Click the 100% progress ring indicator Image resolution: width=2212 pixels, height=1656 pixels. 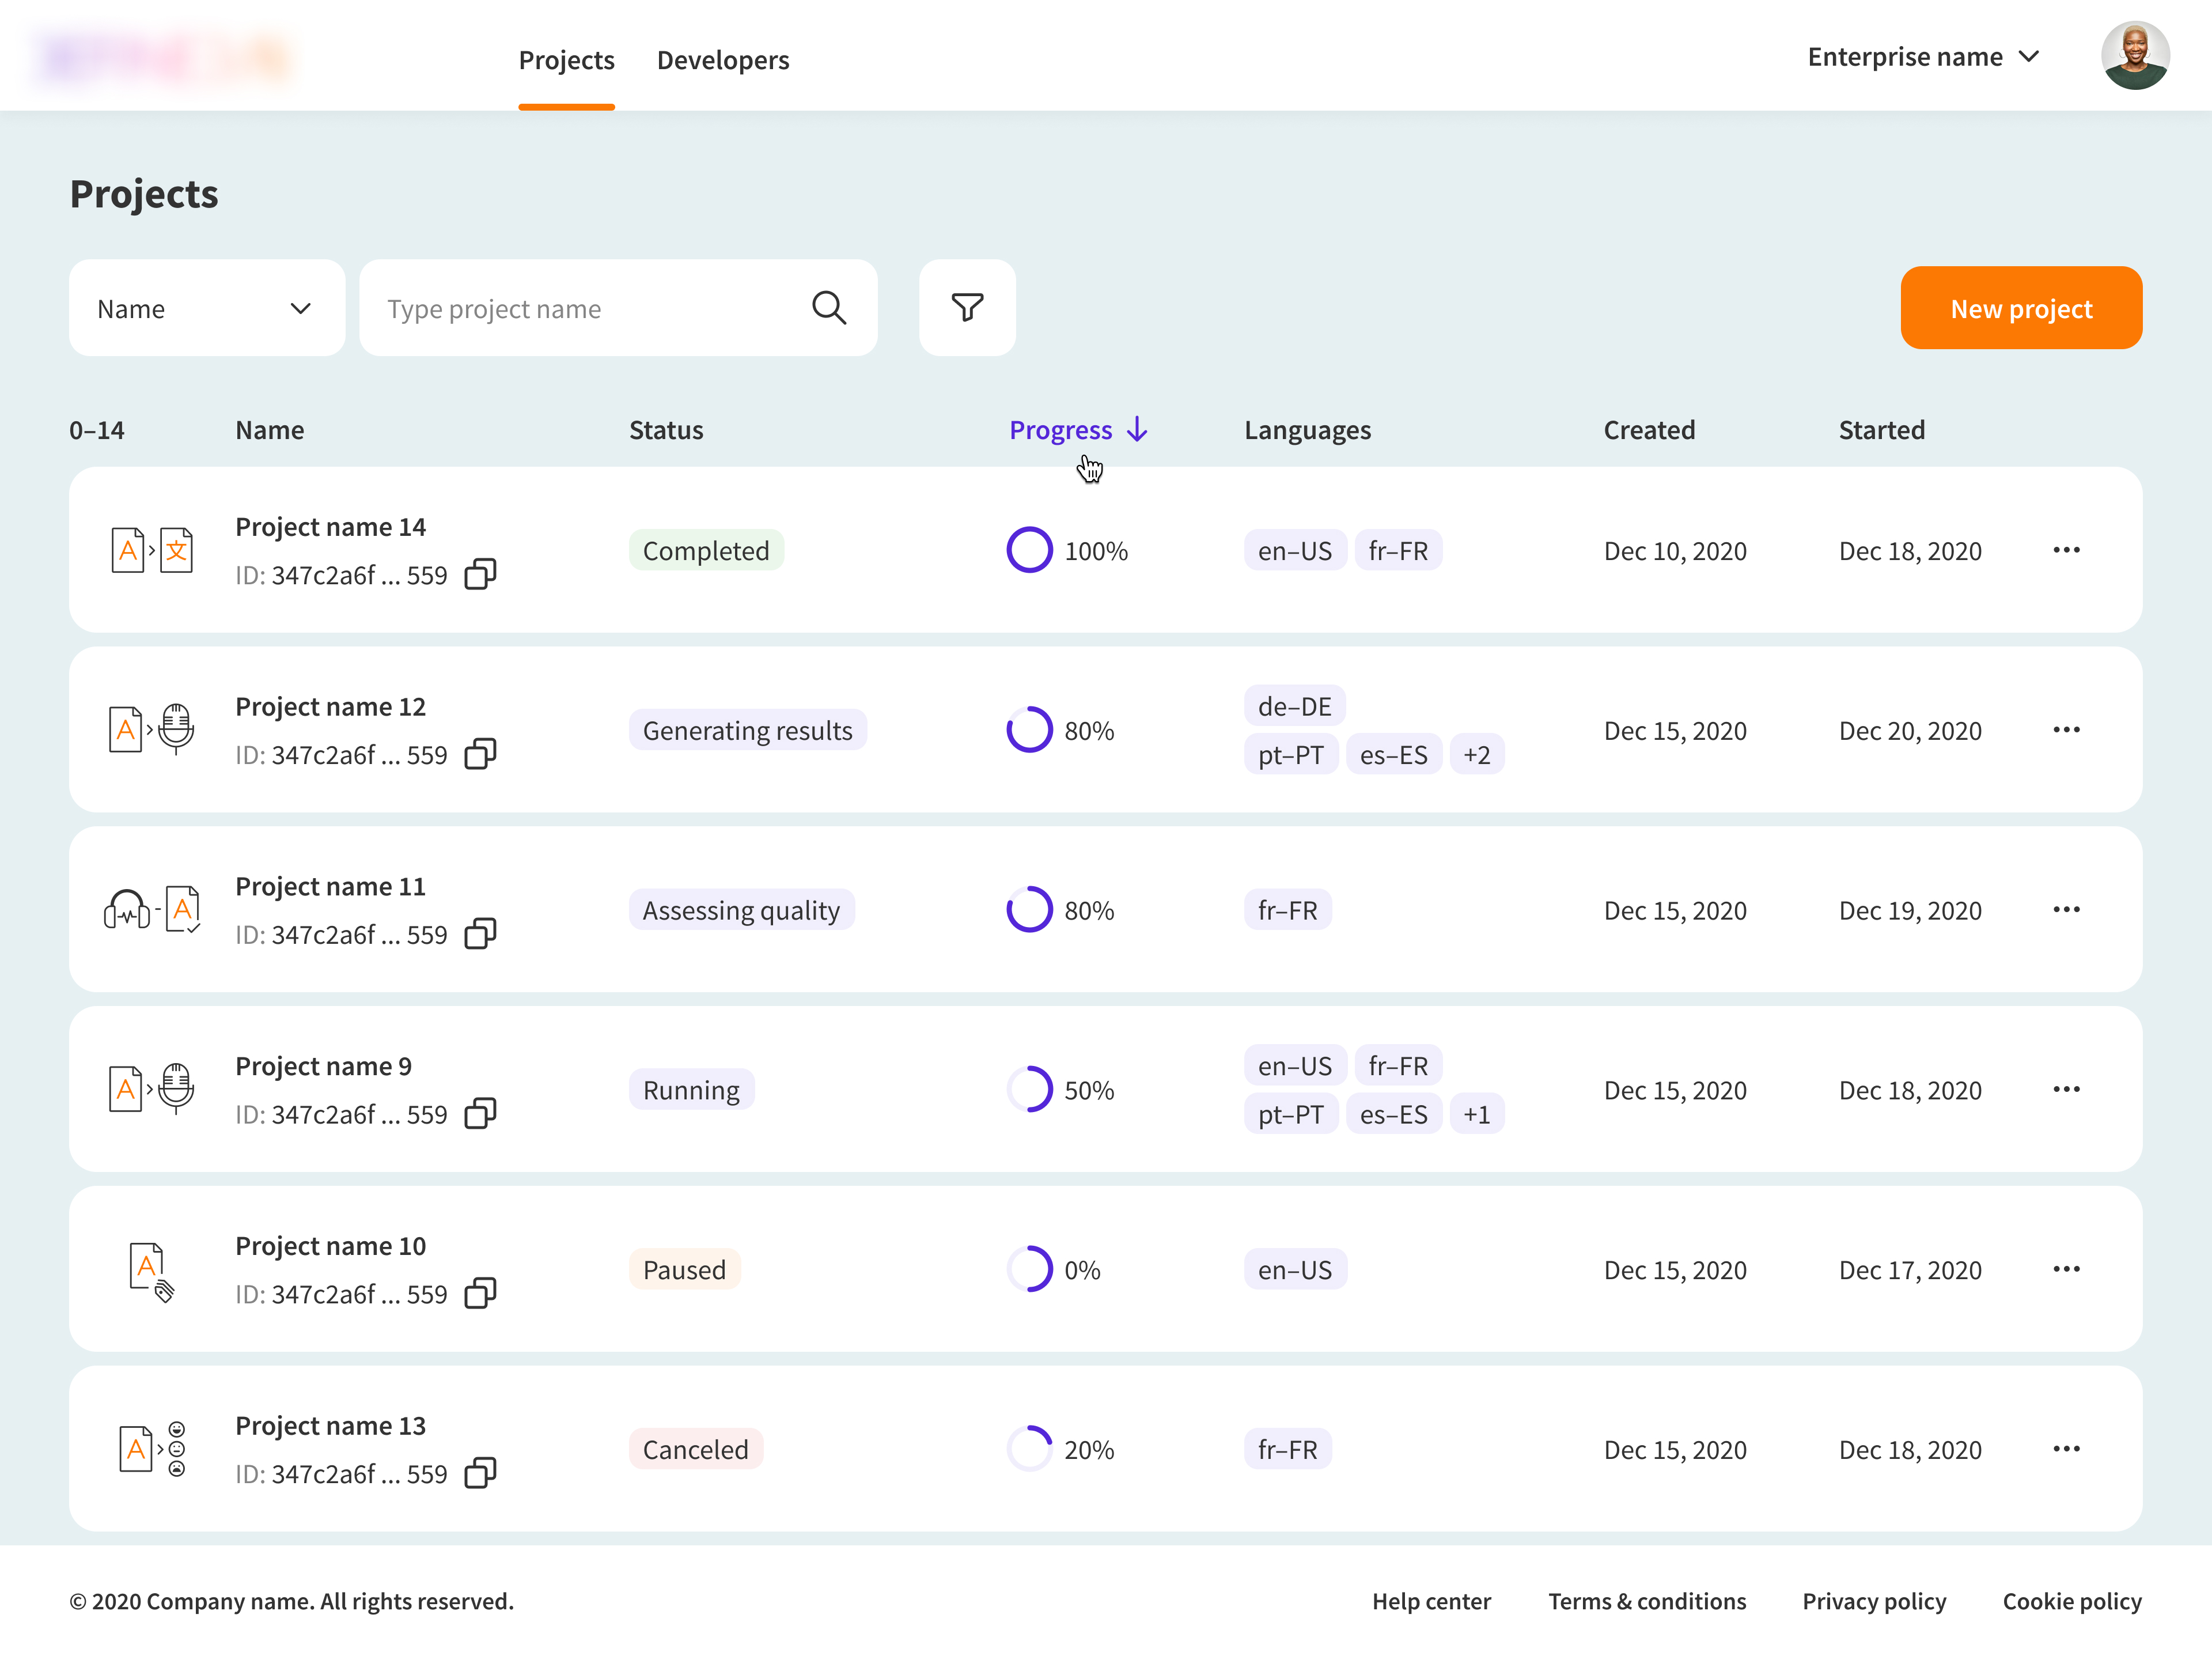(x=1029, y=550)
